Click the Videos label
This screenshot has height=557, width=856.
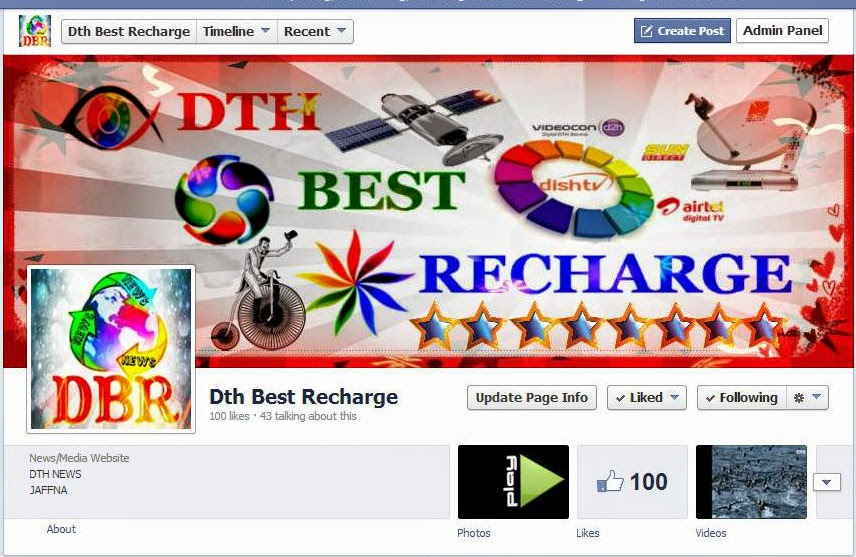[711, 533]
